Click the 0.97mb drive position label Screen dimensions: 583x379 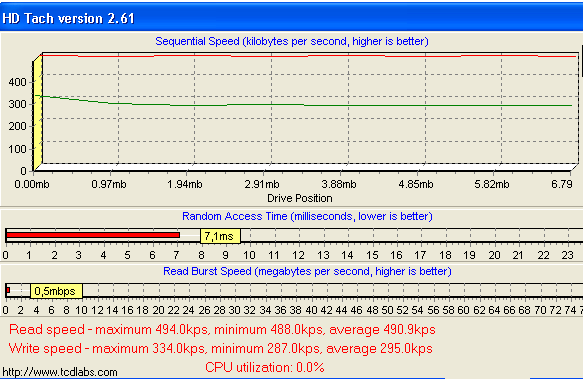point(109,184)
